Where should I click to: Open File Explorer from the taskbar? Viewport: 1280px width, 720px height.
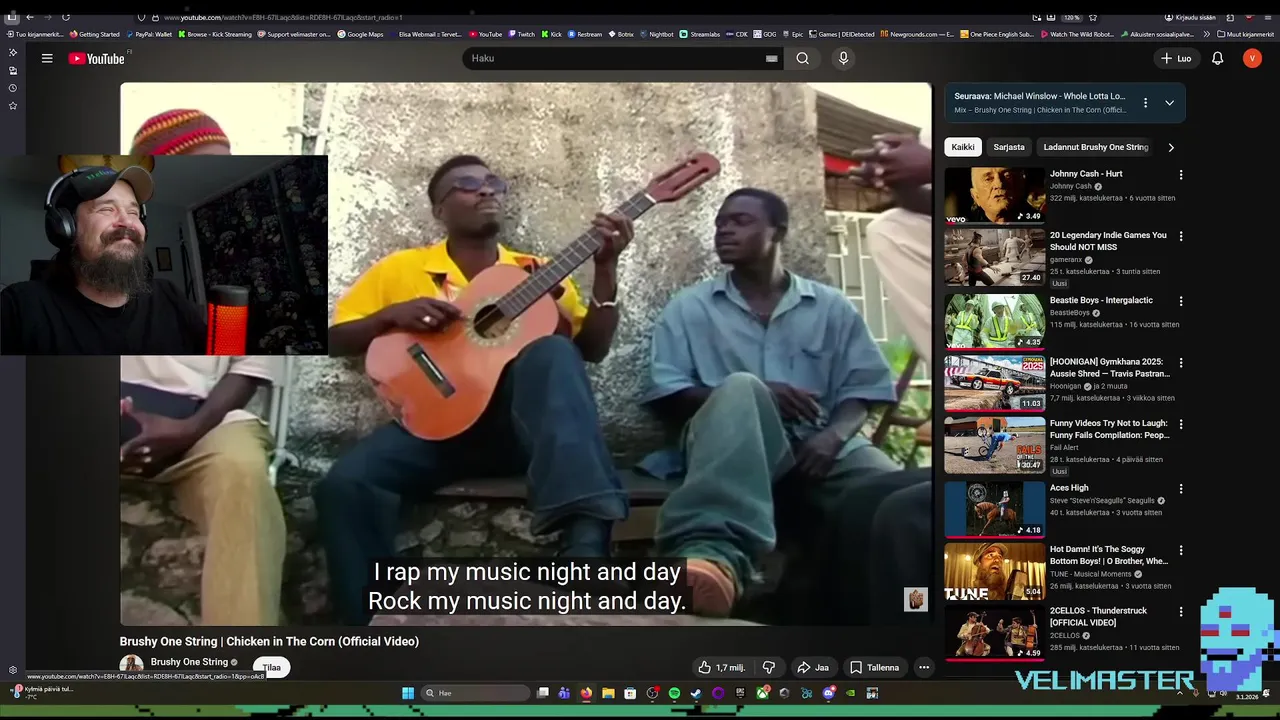608,693
